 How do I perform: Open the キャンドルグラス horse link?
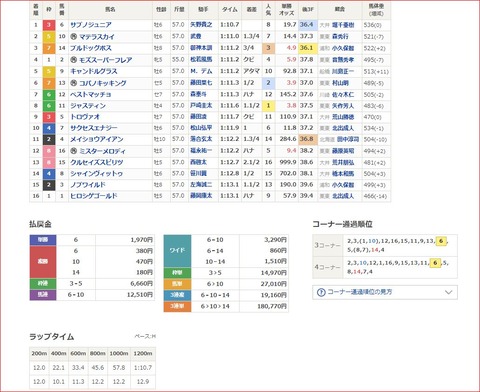[94, 71]
